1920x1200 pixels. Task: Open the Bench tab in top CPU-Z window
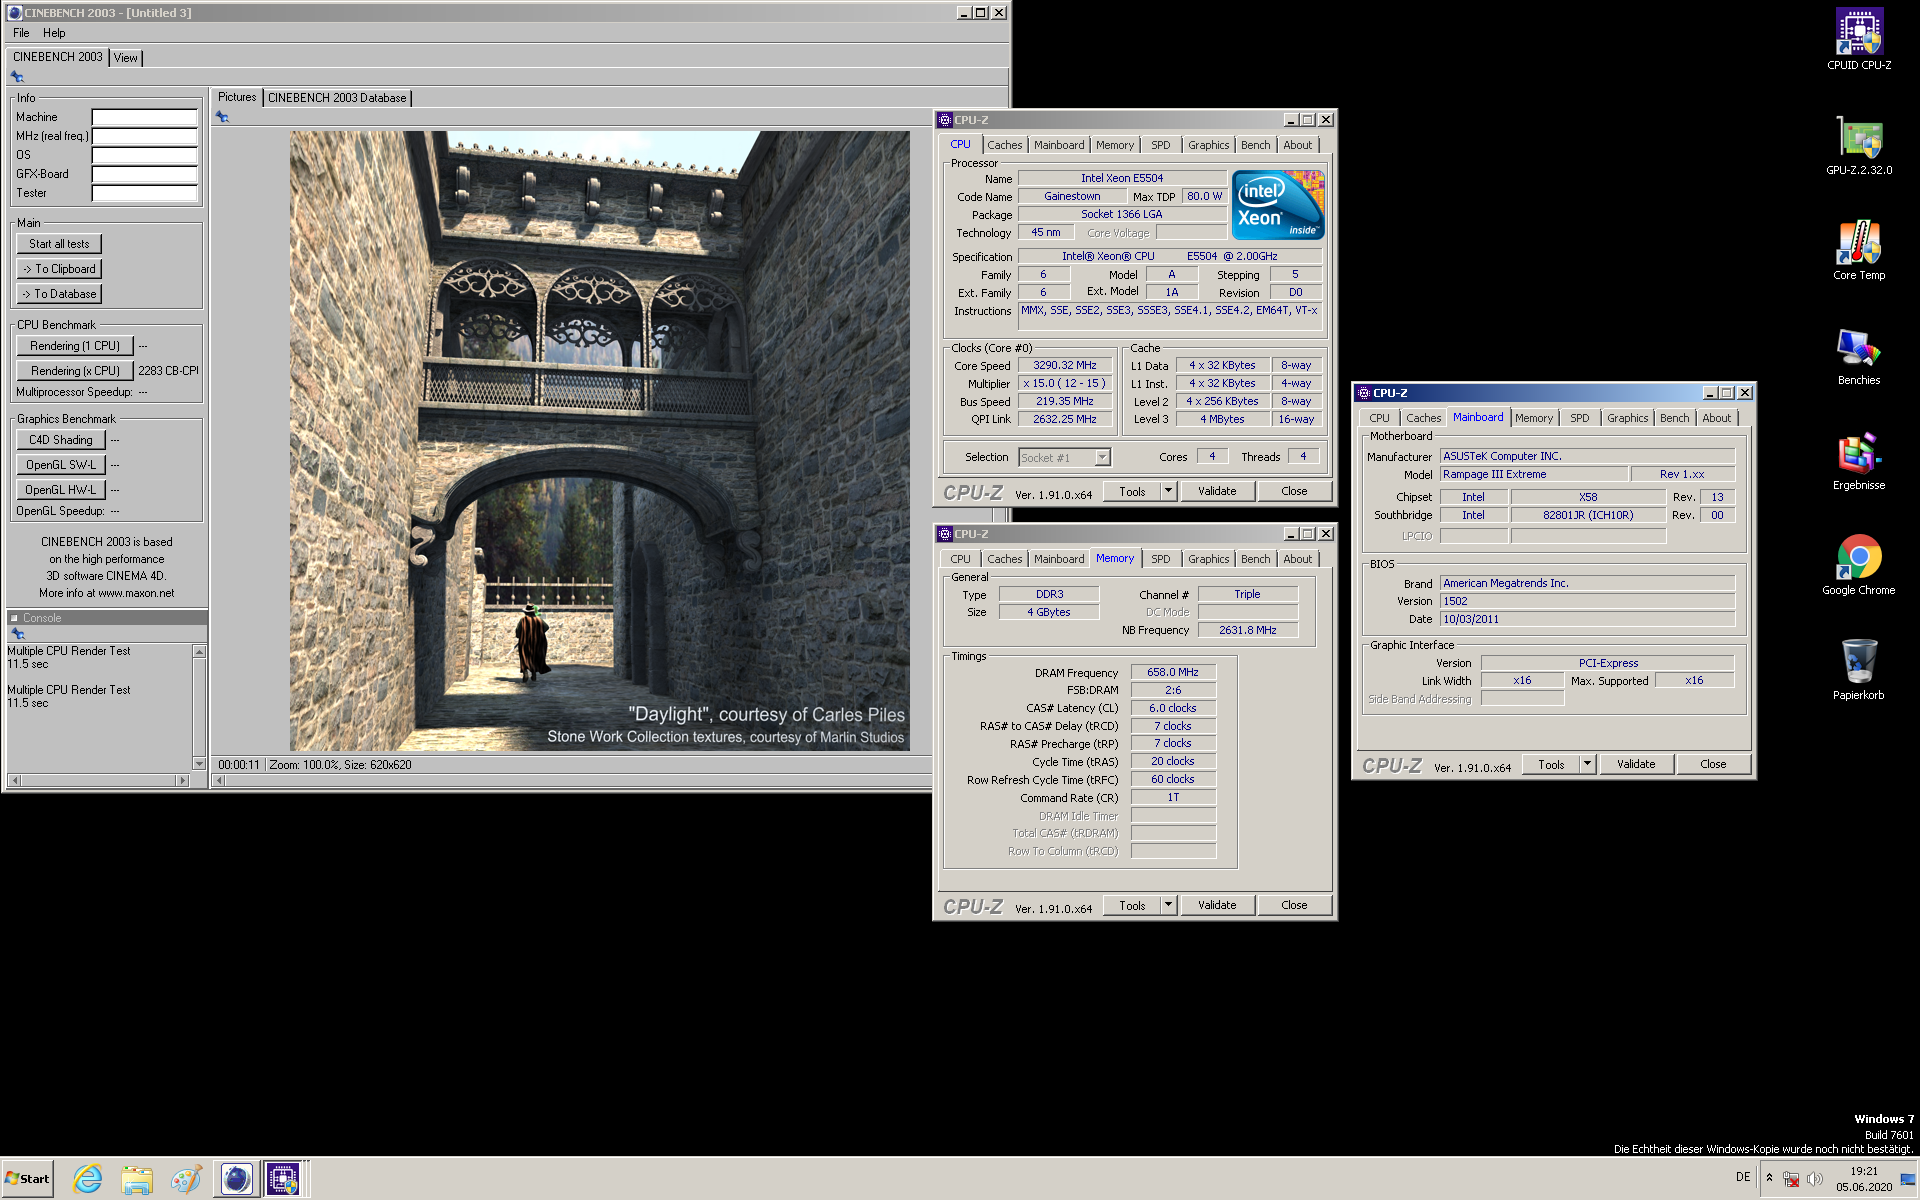(x=1255, y=145)
